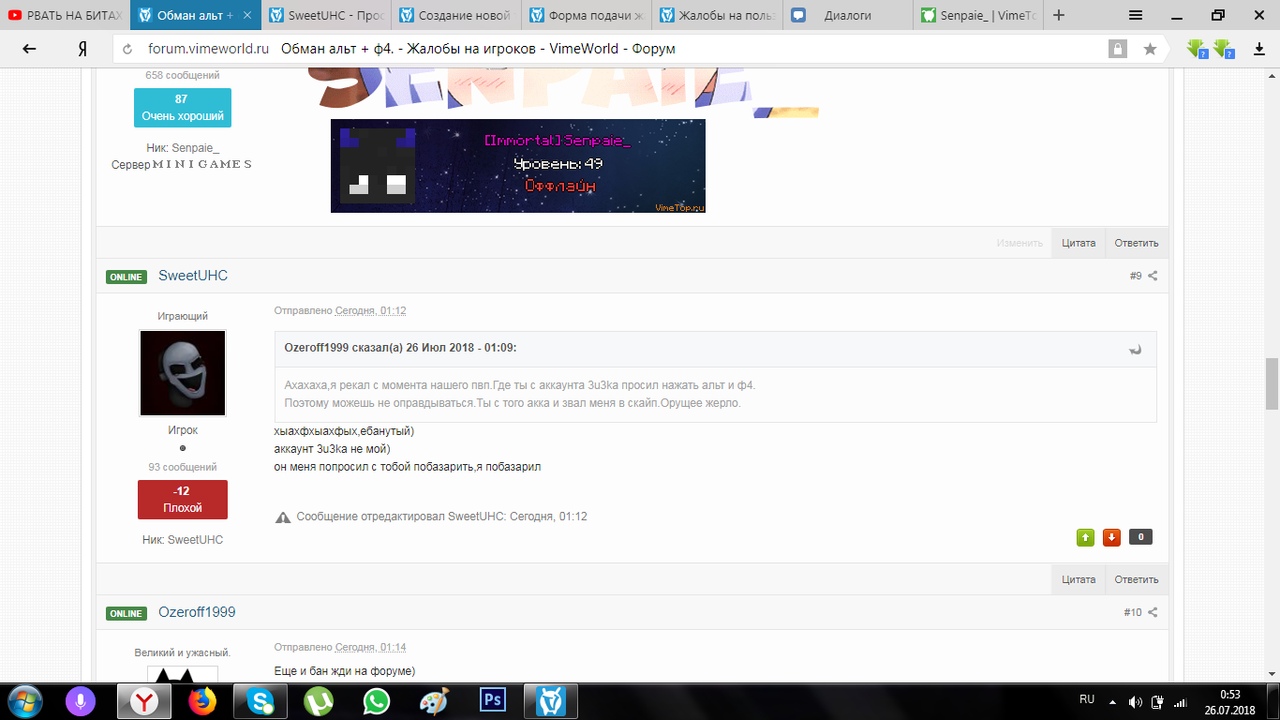
Task: Switch to 'Диалоги' tab
Action: pyautogui.click(x=847, y=15)
